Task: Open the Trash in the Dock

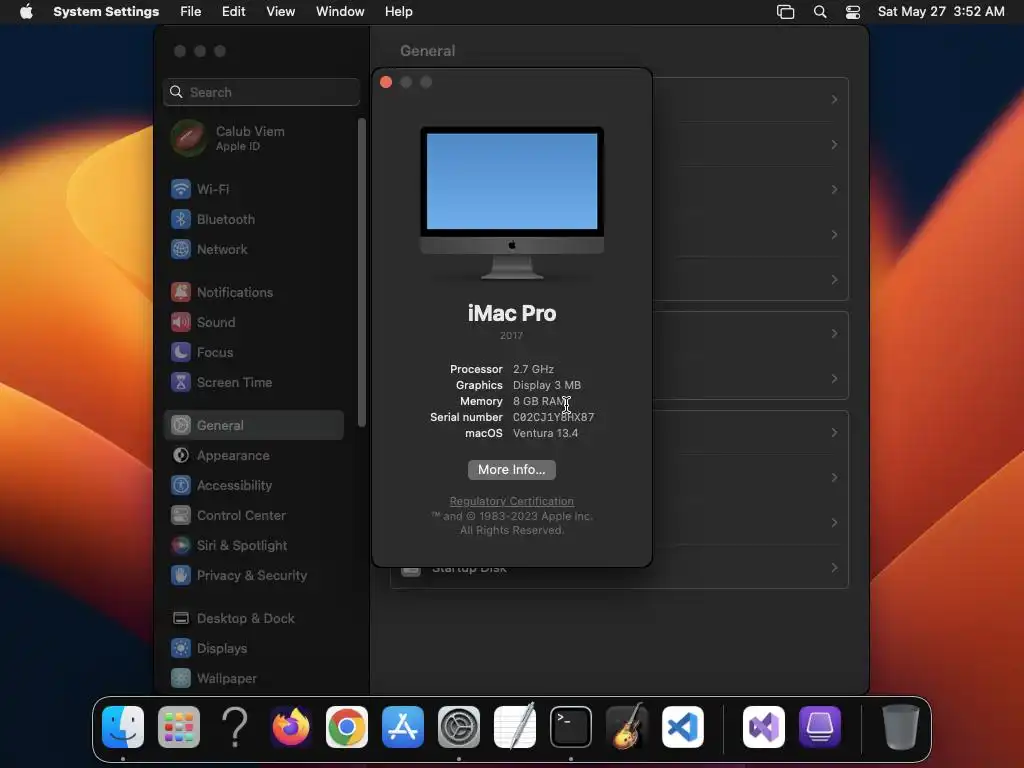Action: click(x=901, y=727)
